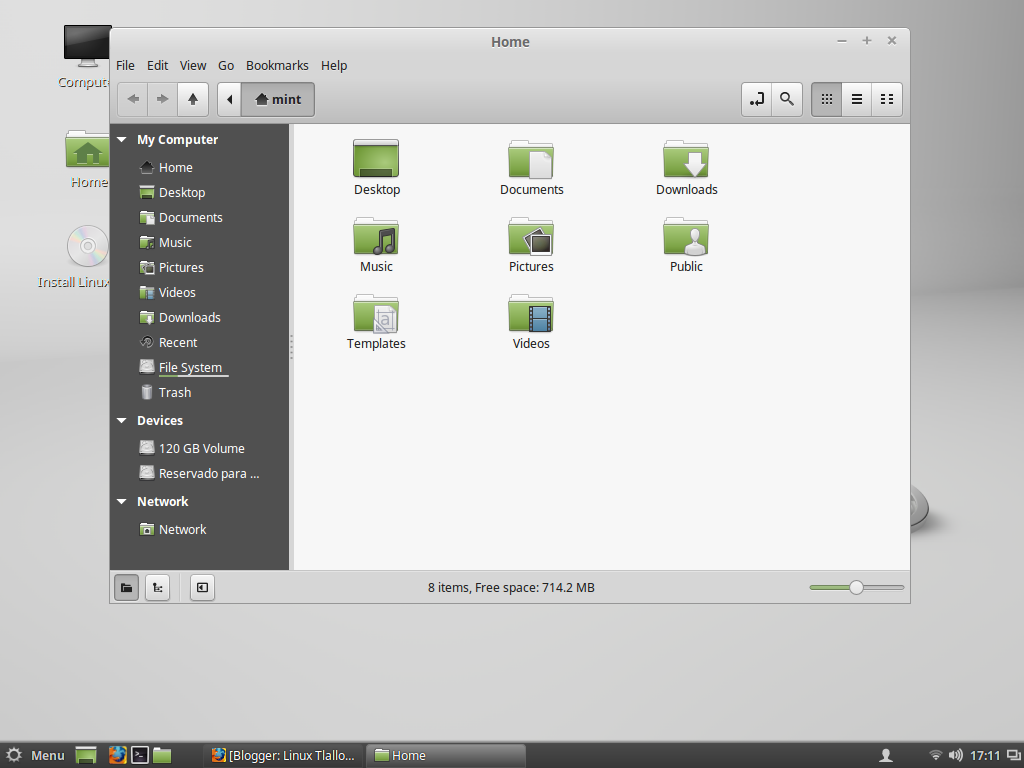Open the Bookmarks menu
The image size is (1024, 768).
[277, 65]
